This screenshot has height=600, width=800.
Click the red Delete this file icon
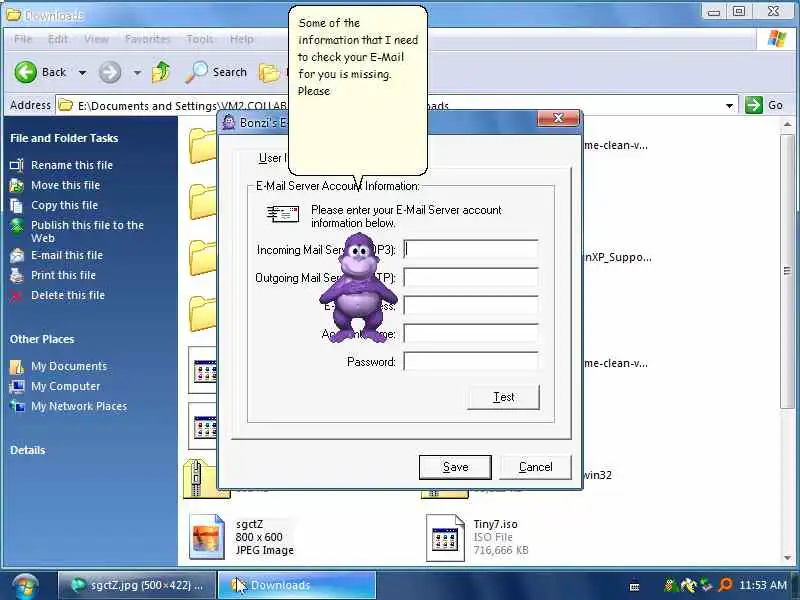tap(17, 295)
